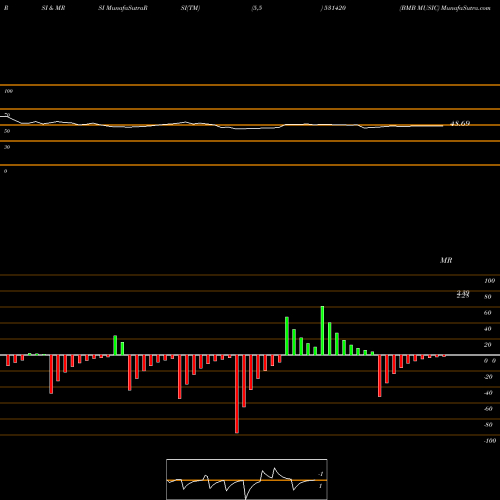Viewport: 500px width, 500px height.
Task: Click the 2.25 value label near the MR axis
Action: coord(463,296)
